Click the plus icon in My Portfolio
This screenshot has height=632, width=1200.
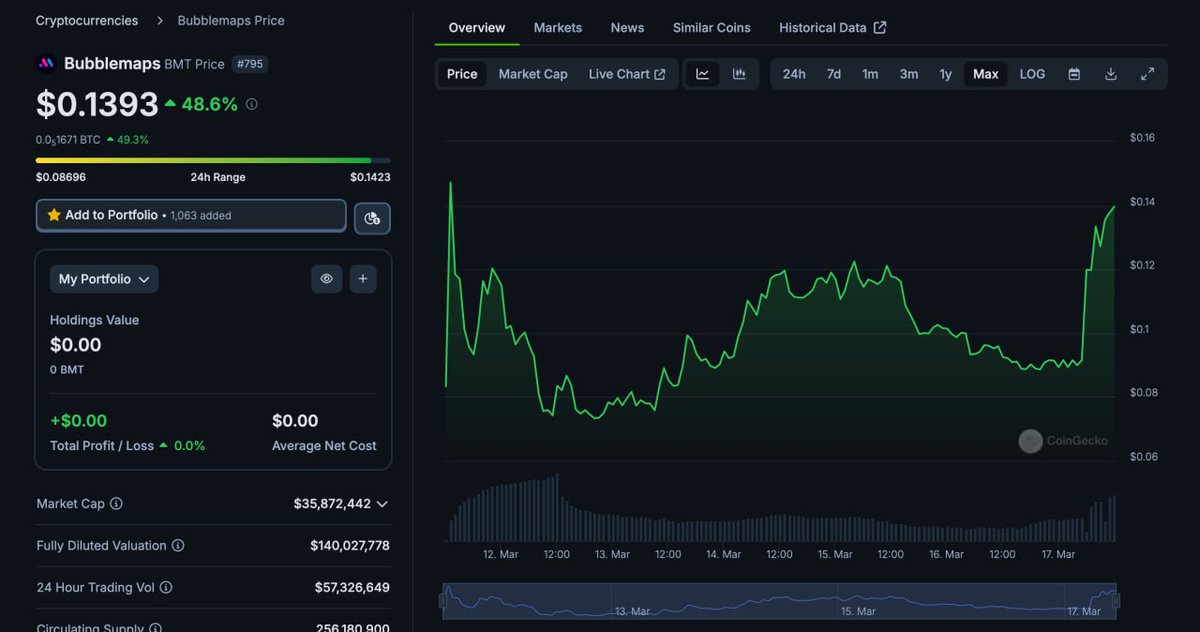coord(363,279)
